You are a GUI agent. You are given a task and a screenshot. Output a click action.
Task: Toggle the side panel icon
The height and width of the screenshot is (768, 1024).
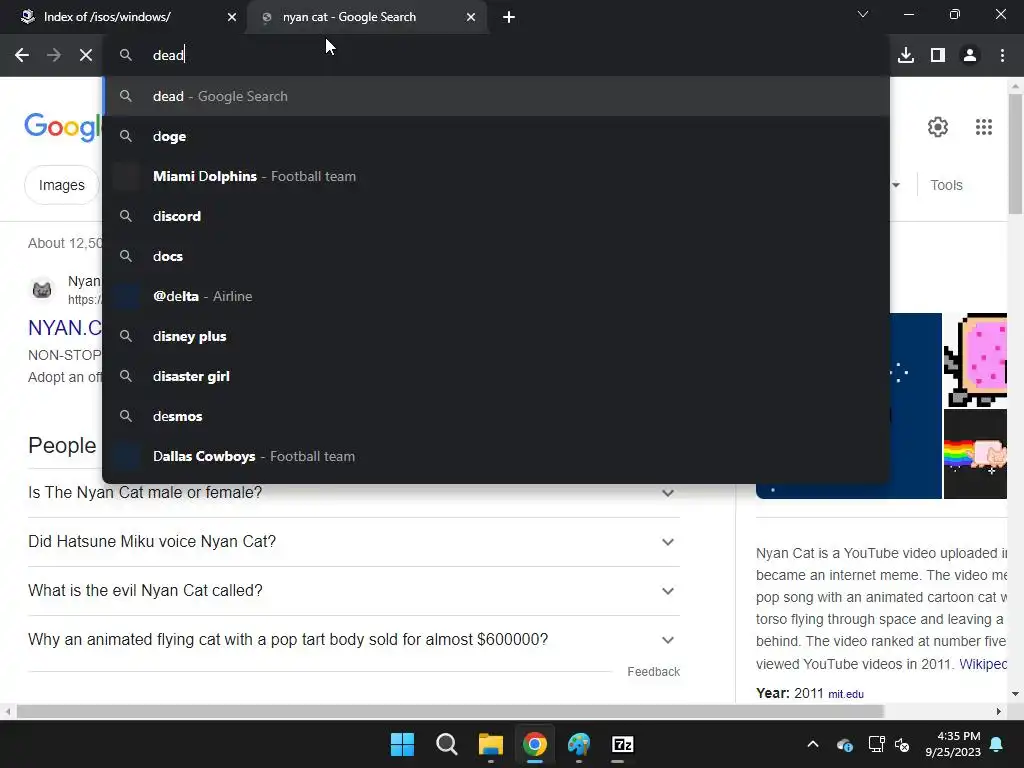coord(938,56)
